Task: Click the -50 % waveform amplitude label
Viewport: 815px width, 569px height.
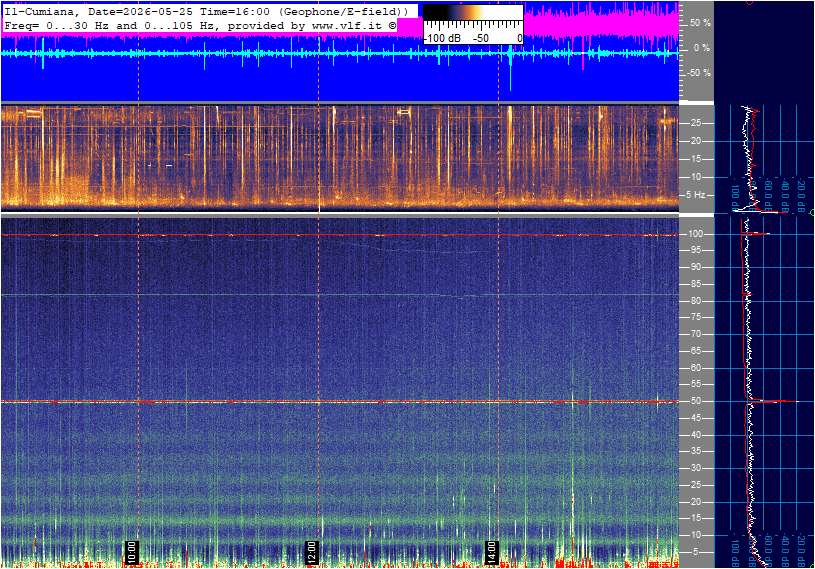Action: pyautogui.click(x=699, y=73)
